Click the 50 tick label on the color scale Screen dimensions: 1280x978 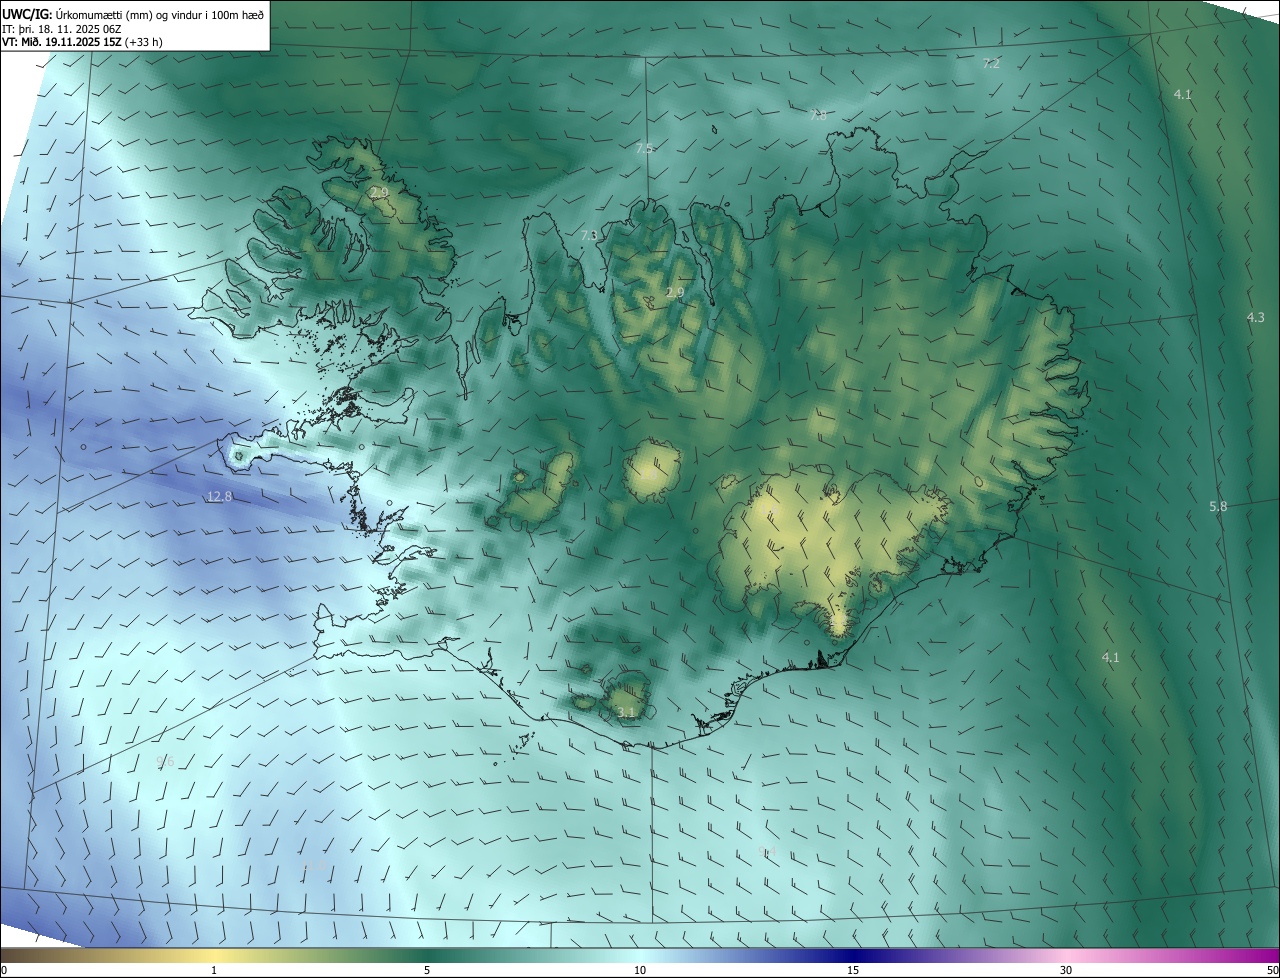pos(1272,970)
